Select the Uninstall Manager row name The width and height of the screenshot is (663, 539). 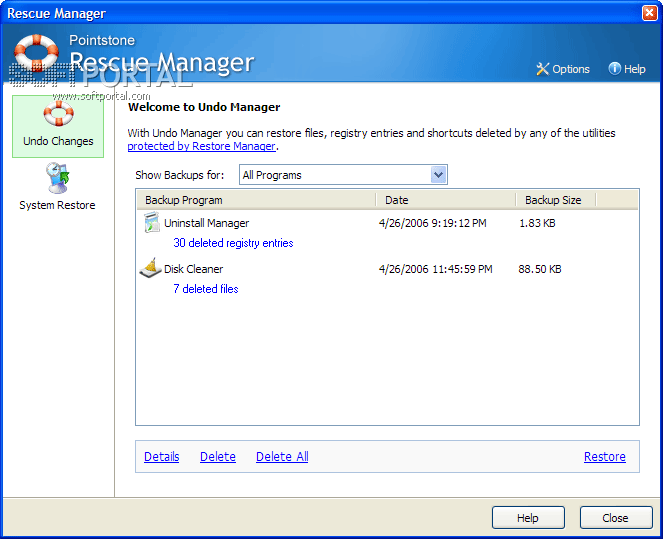[206, 223]
